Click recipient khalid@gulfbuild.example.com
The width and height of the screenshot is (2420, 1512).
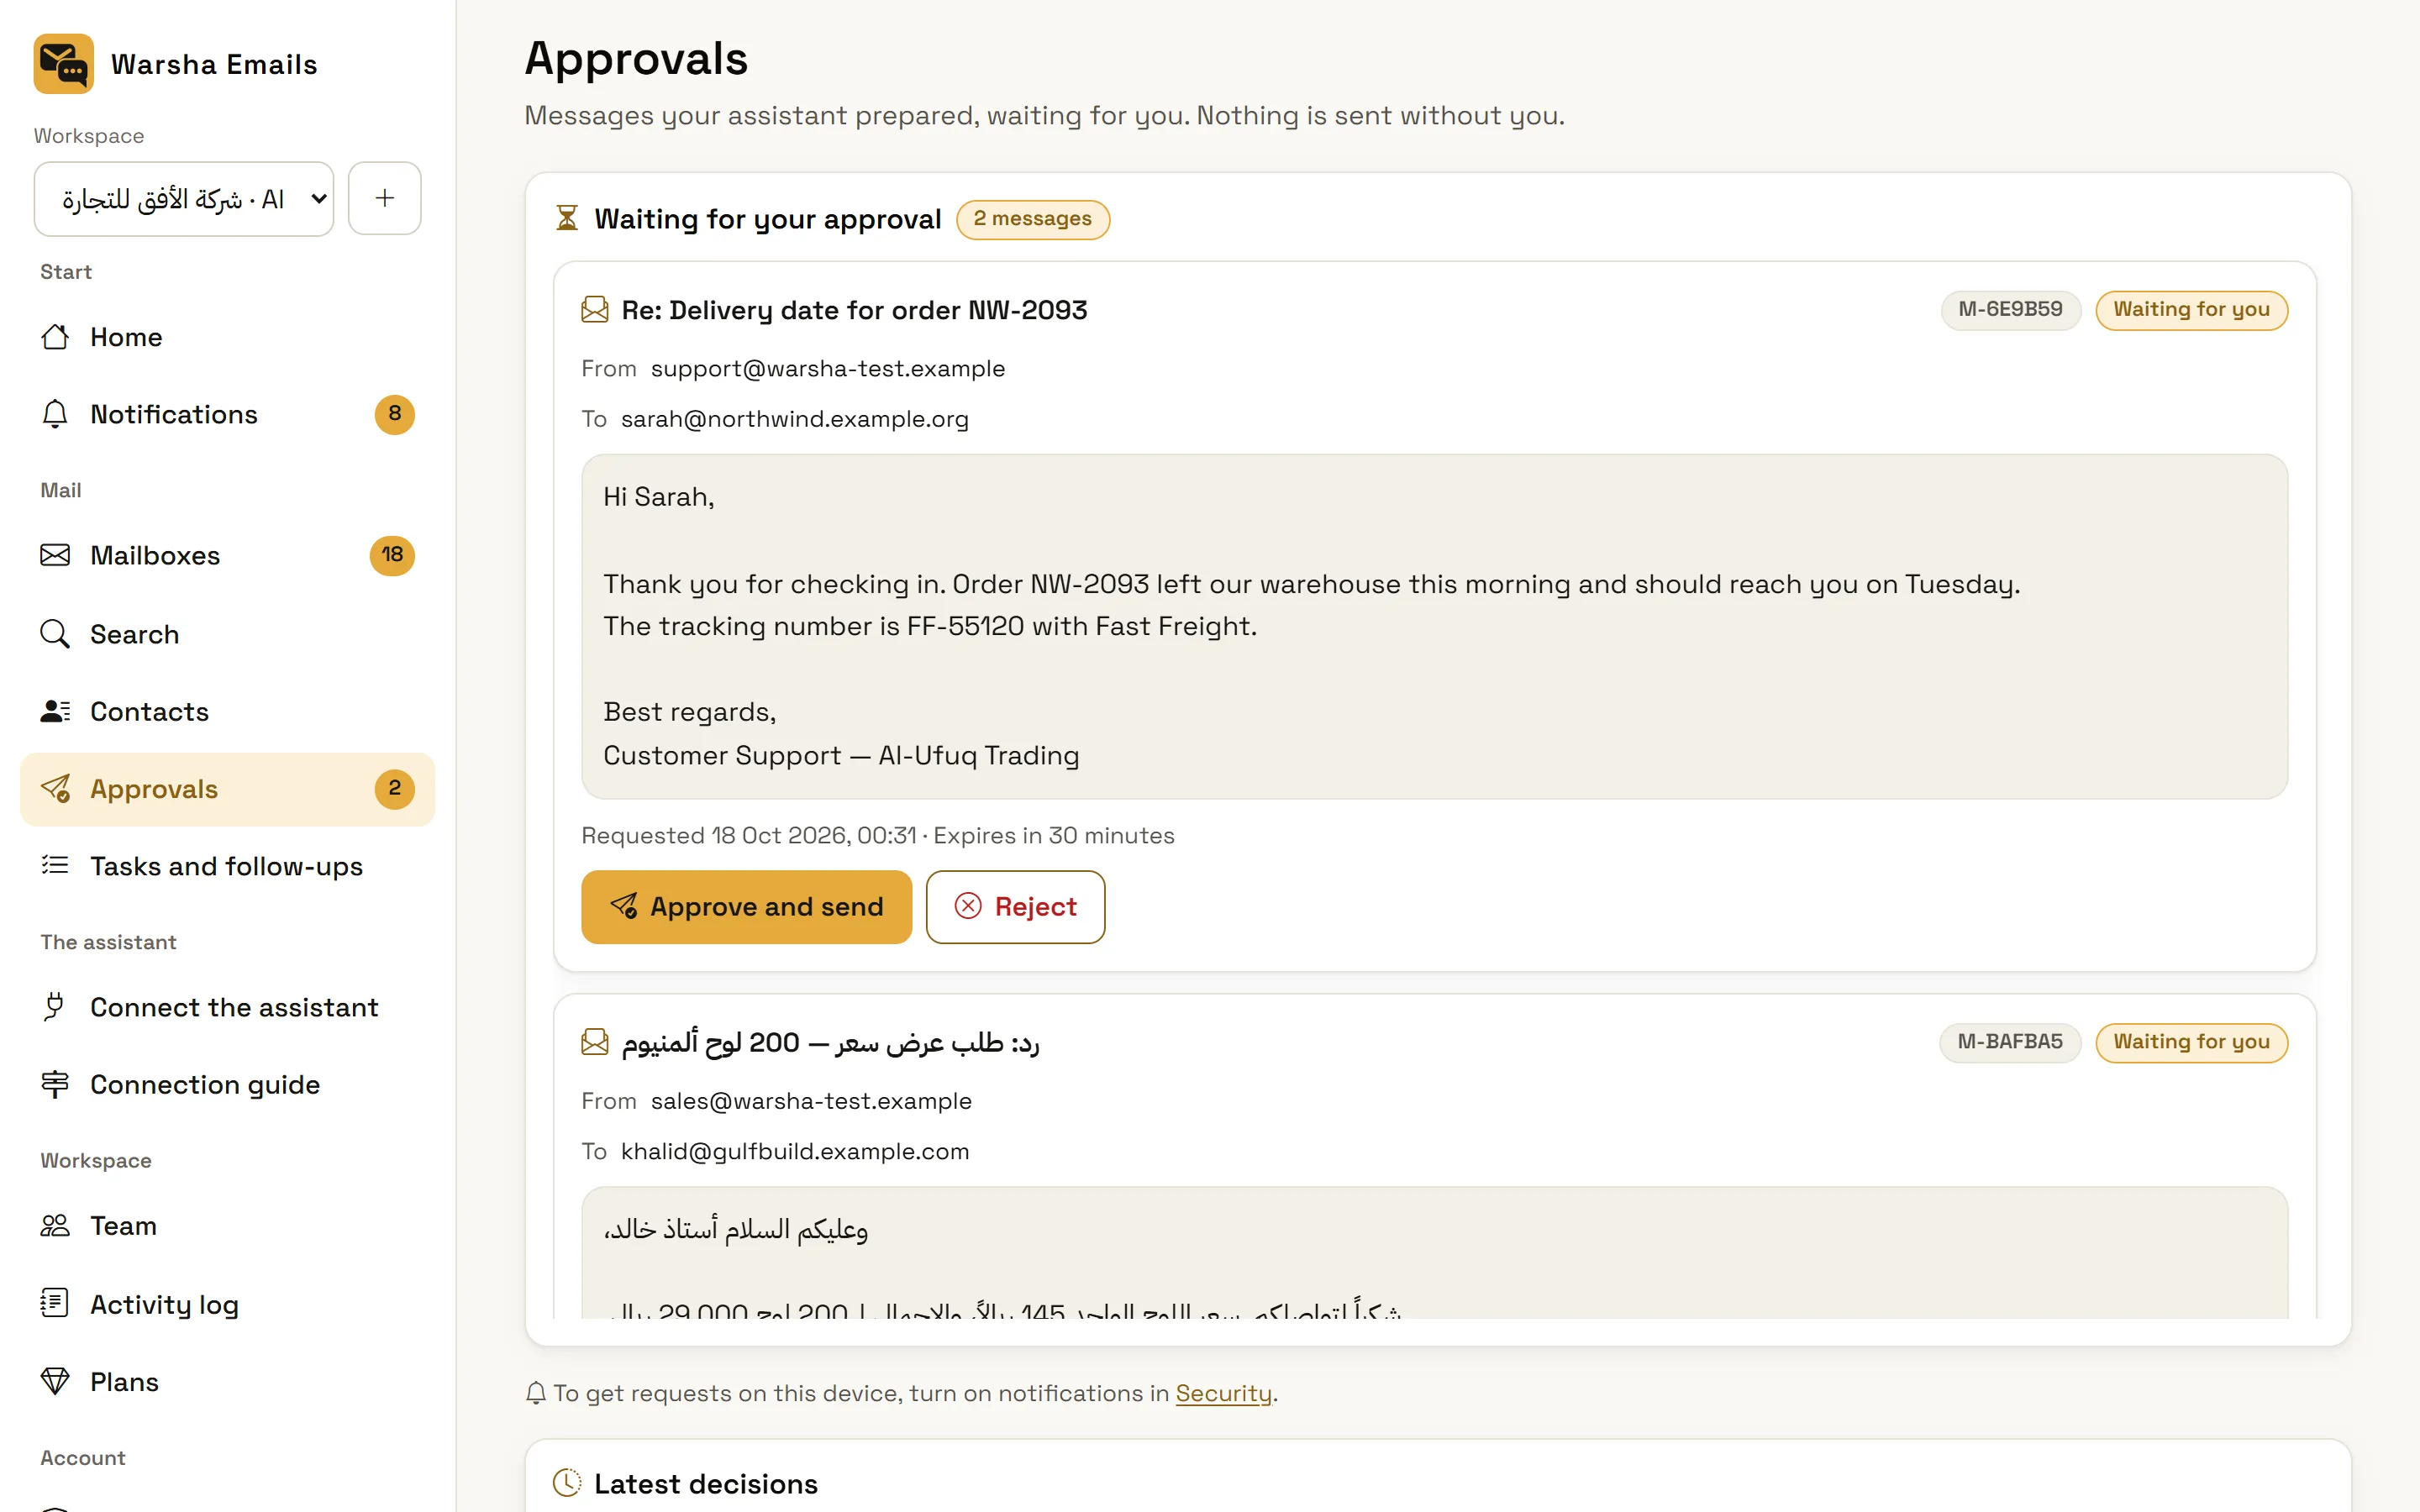pyautogui.click(x=795, y=1151)
